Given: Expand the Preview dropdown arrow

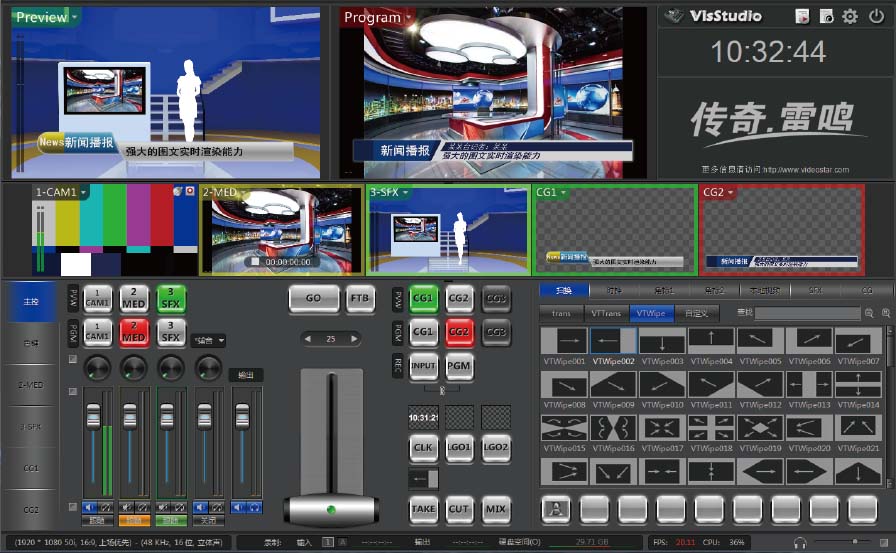Looking at the screenshot, I should [x=75, y=17].
